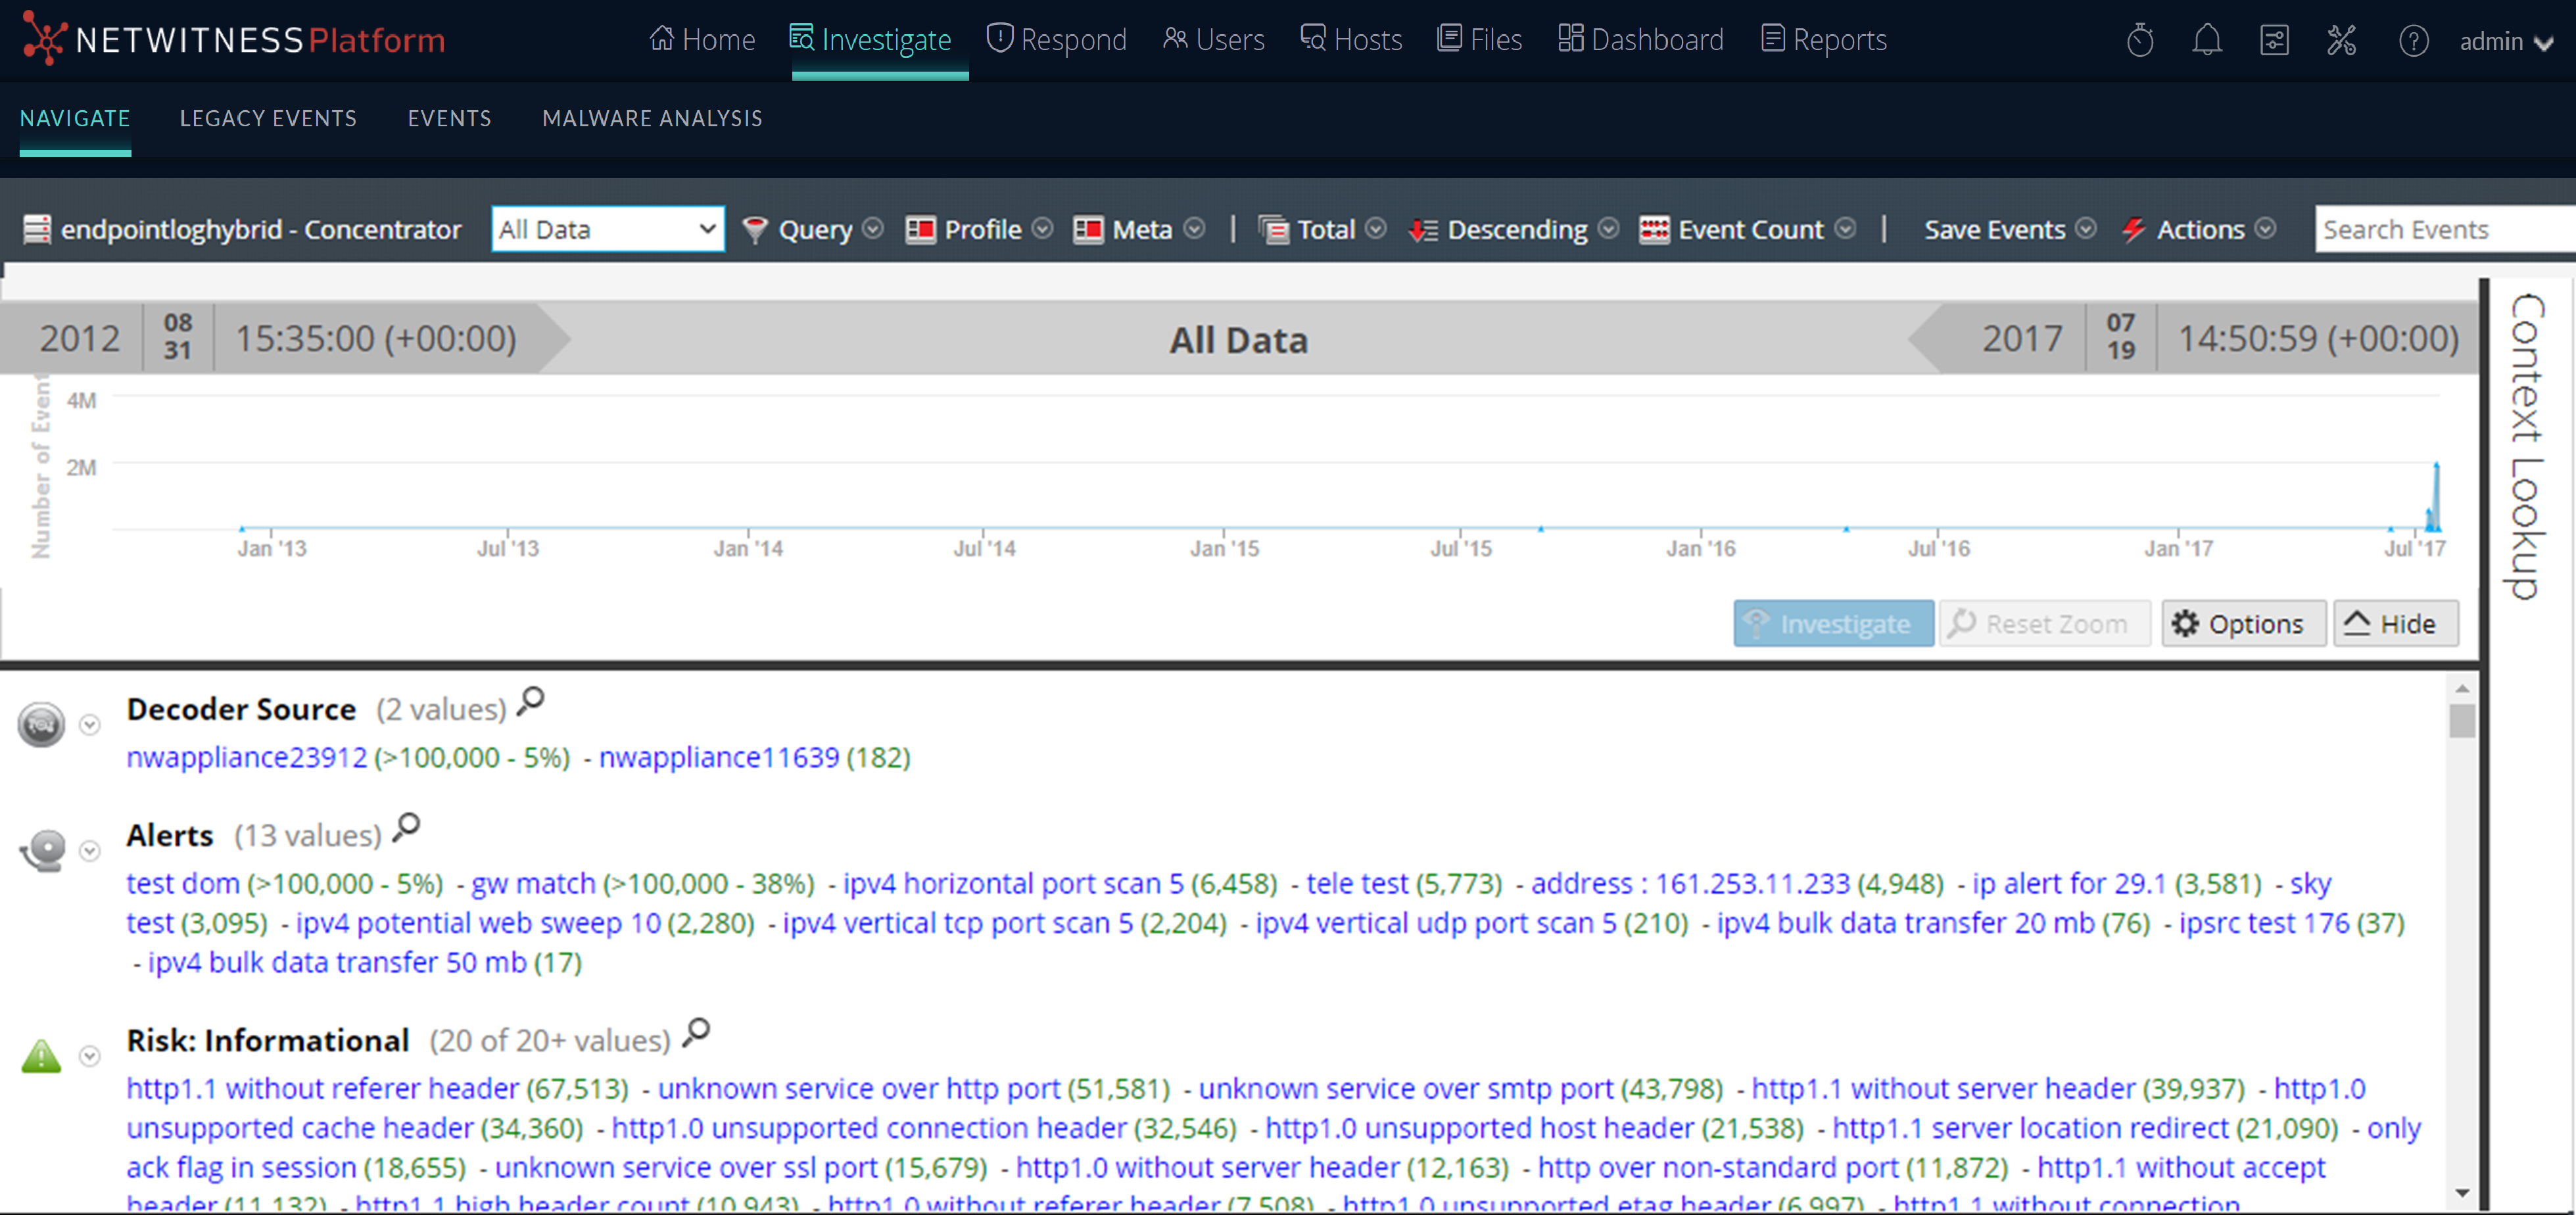The width and height of the screenshot is (2576, 1215).
Task: Open the All Data time range dropdown
Action: tap(607, 229)
